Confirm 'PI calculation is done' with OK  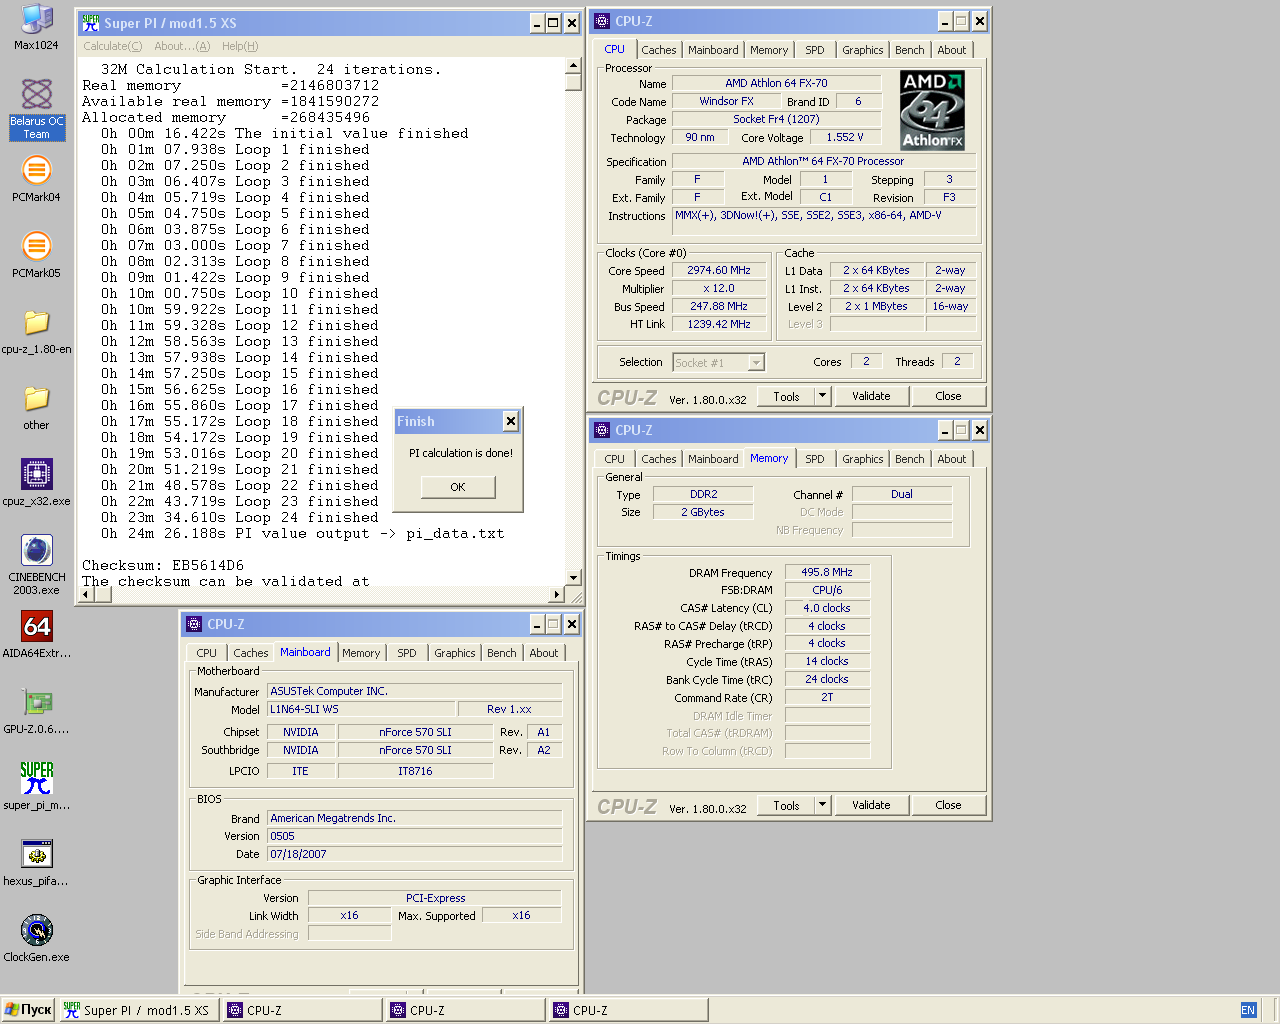tap(458, 487)
